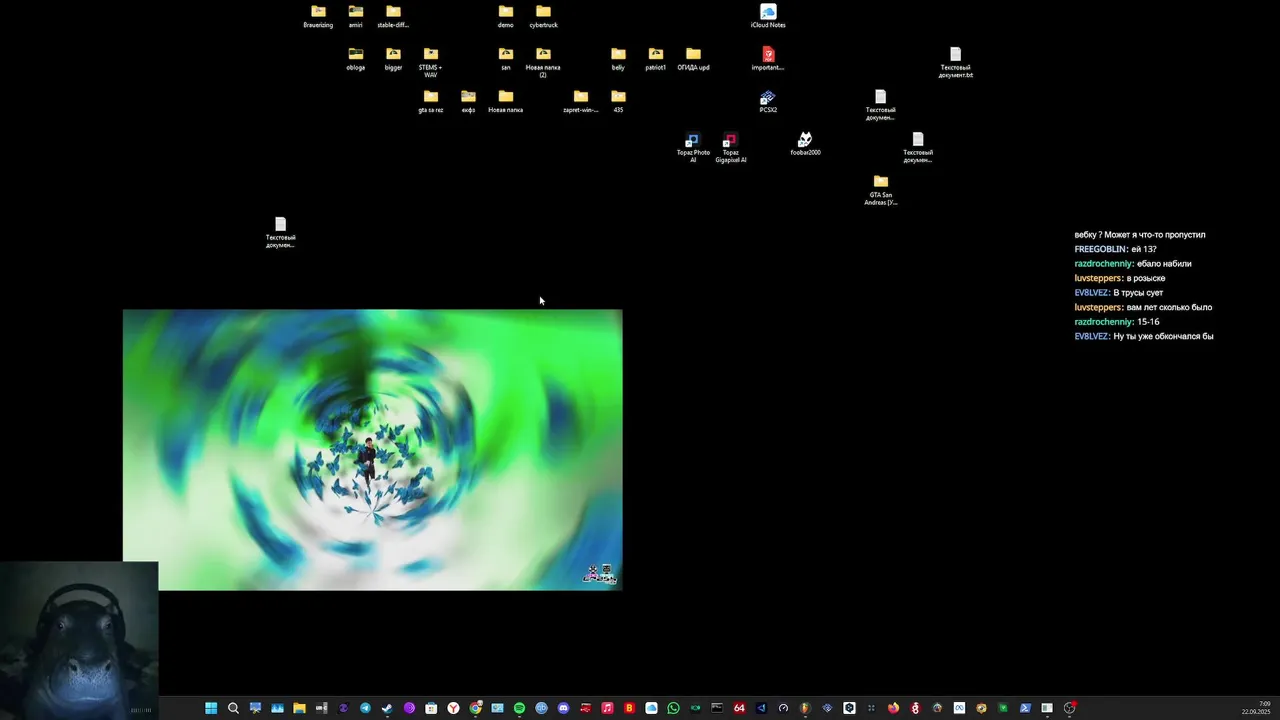Select the important... PDF file
The width and height of the screenshot is (1280, 720).
click(768, 59)
